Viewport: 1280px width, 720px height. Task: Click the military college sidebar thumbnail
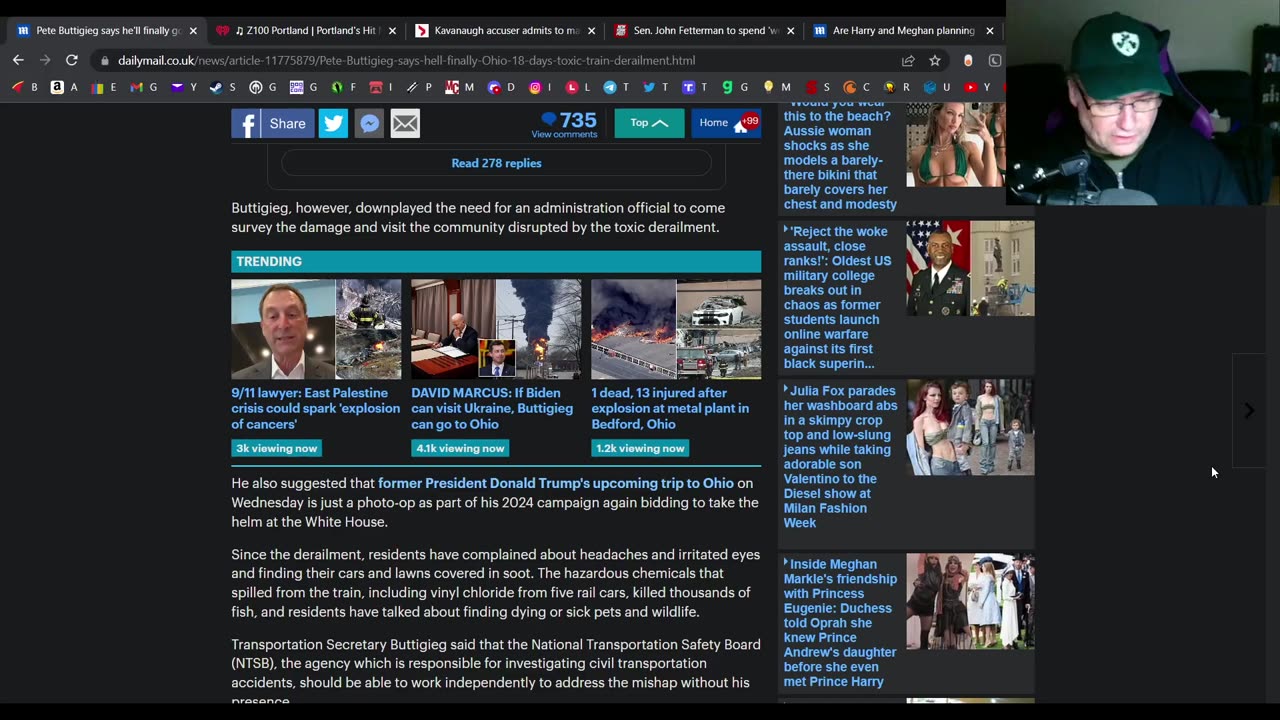[970, 268]
